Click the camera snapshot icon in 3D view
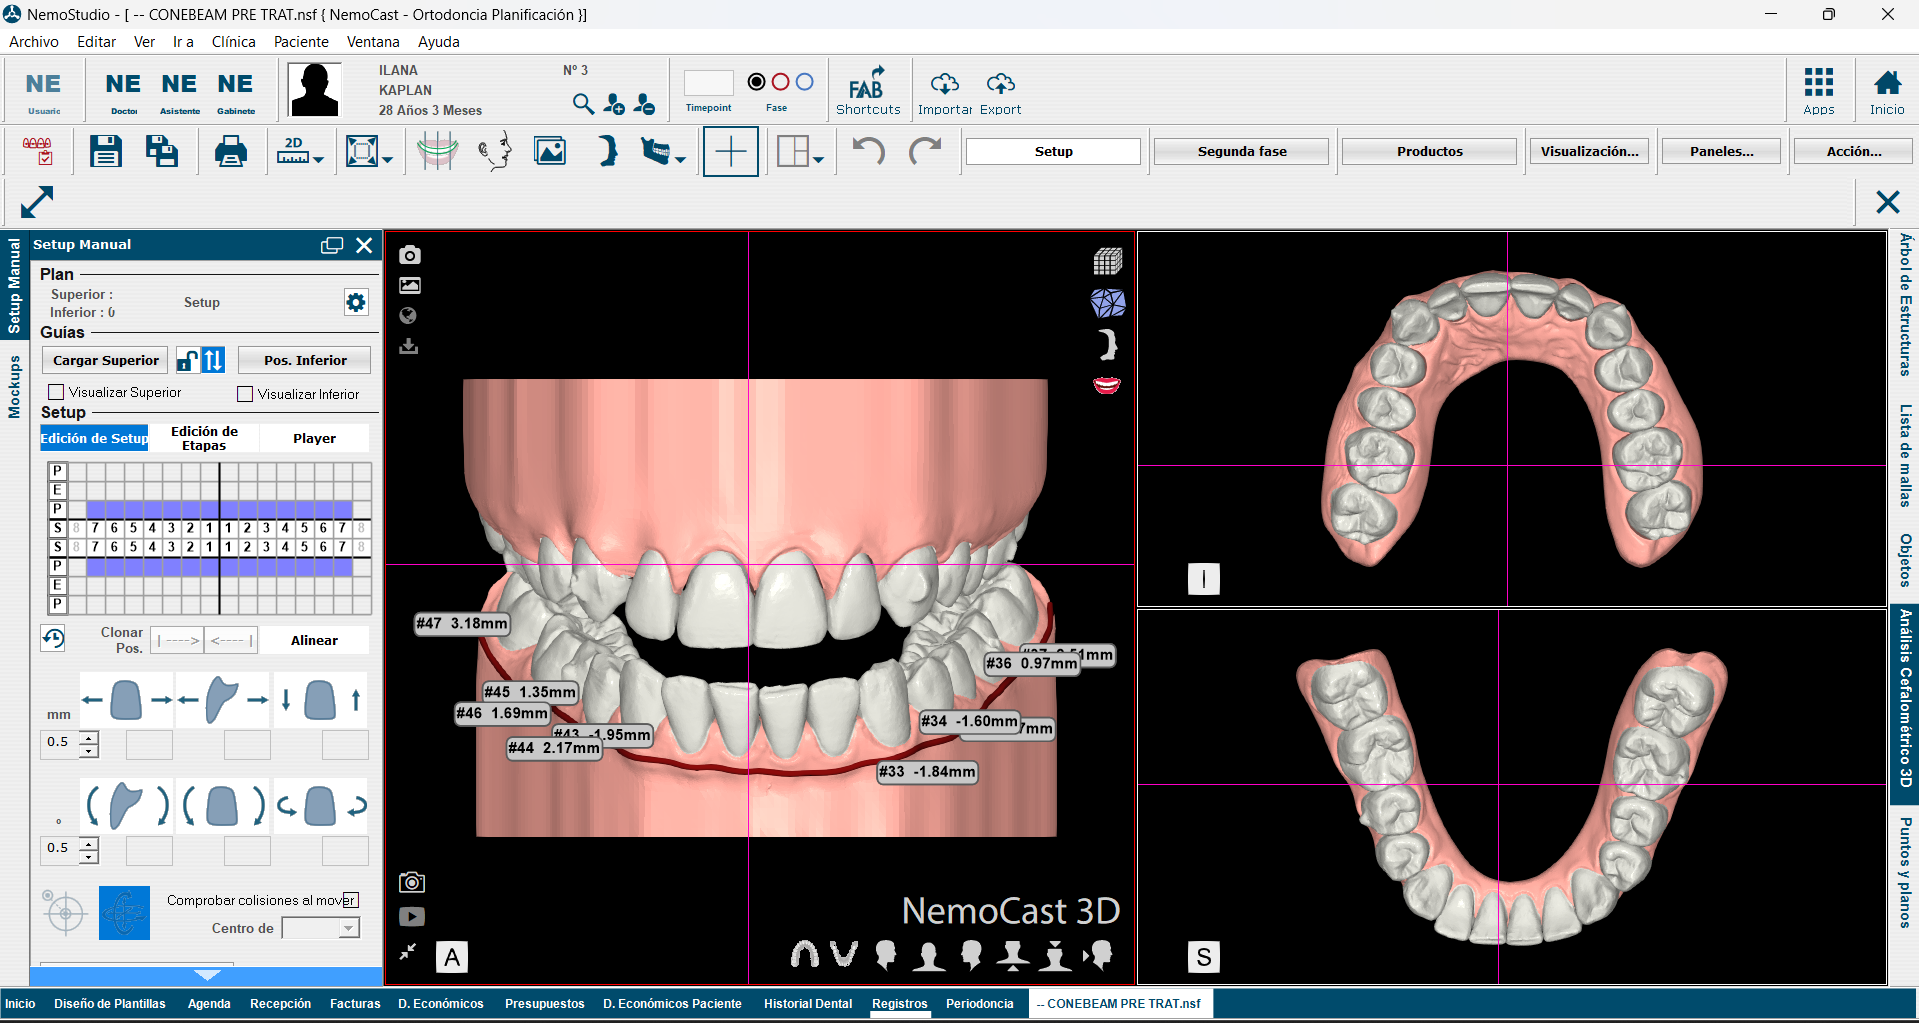The width and height of the screenshot is (1919, 1023). click(410, 255)
